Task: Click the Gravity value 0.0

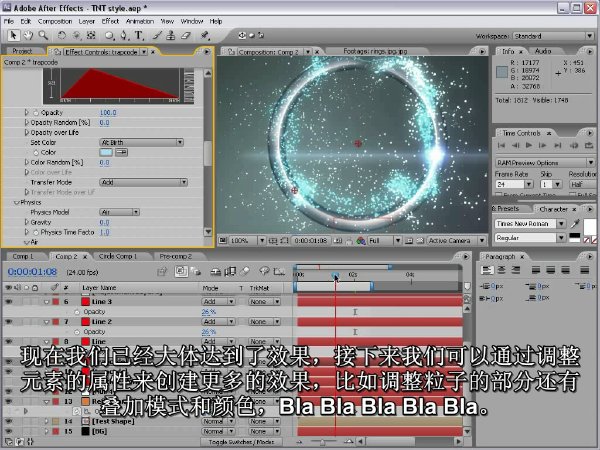Action: click(104, 222)
